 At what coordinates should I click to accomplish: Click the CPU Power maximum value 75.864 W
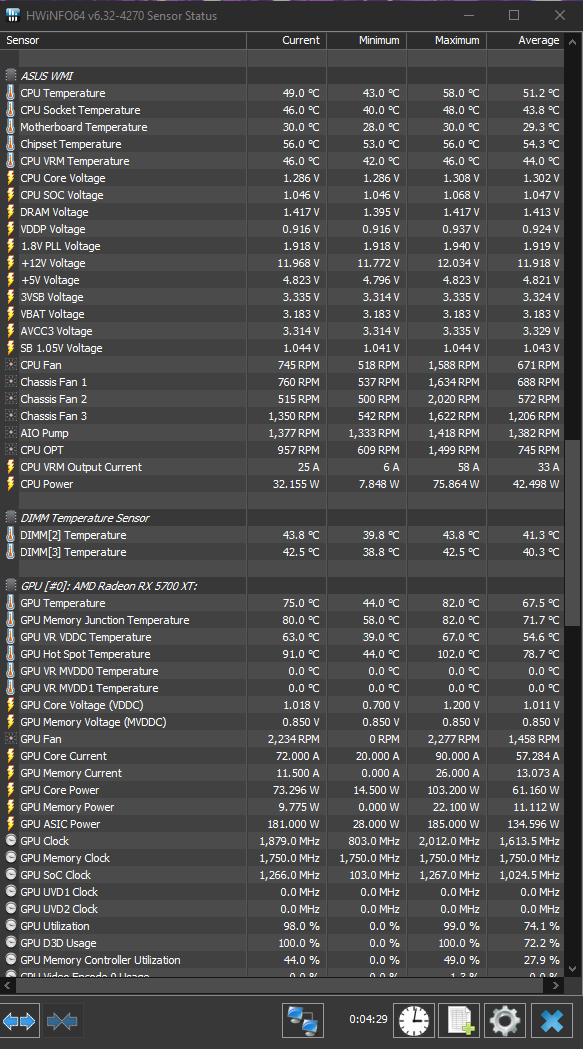click(456, 484)
